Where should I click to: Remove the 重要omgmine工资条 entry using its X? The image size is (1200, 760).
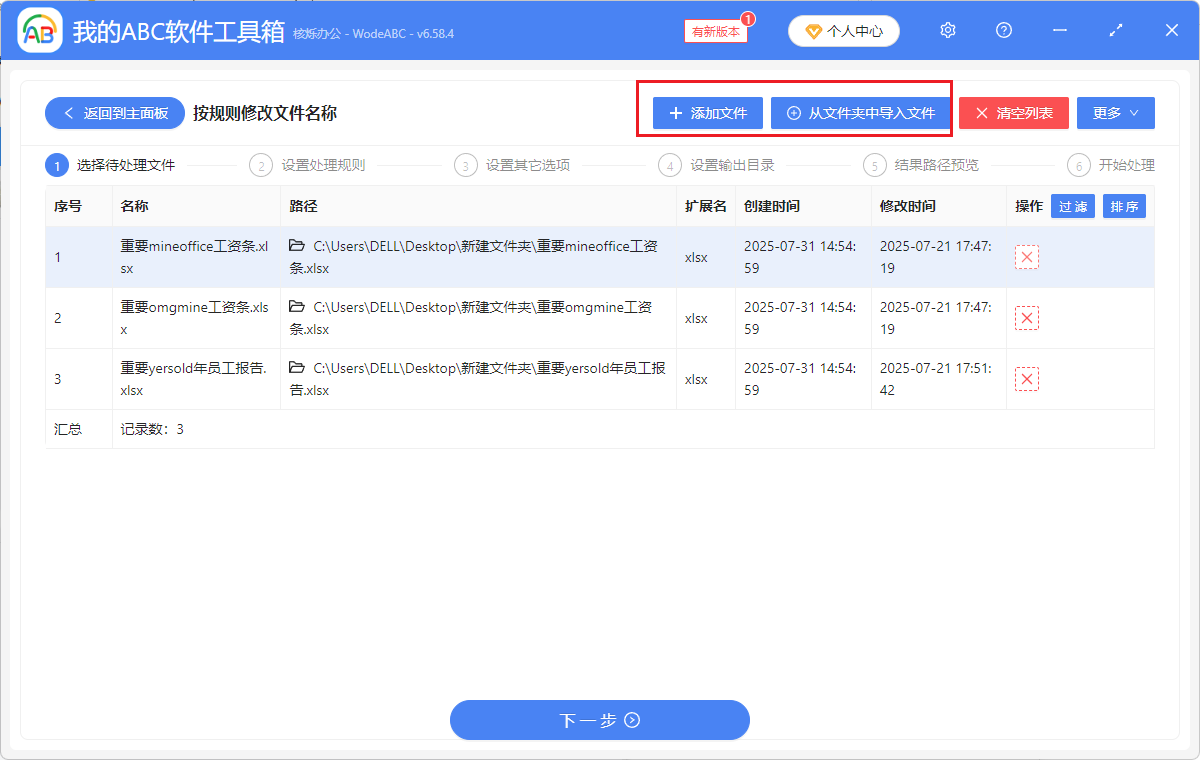[1026, 317]
